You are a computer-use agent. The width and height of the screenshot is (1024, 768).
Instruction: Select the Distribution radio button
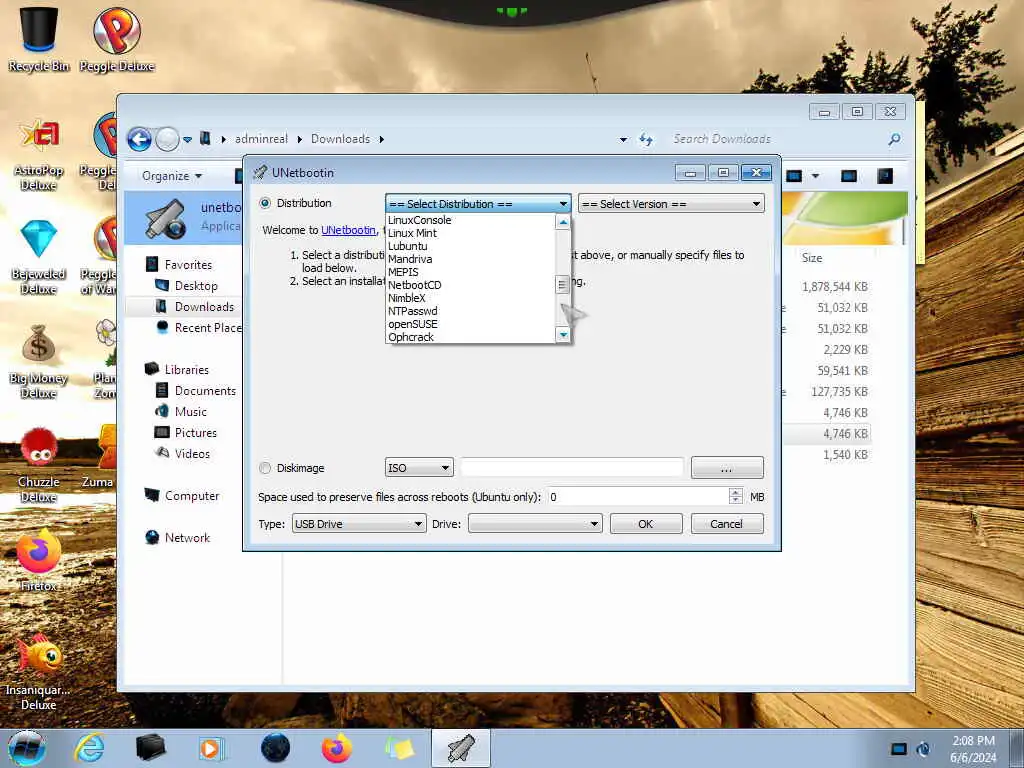click(x=265, y=203)
